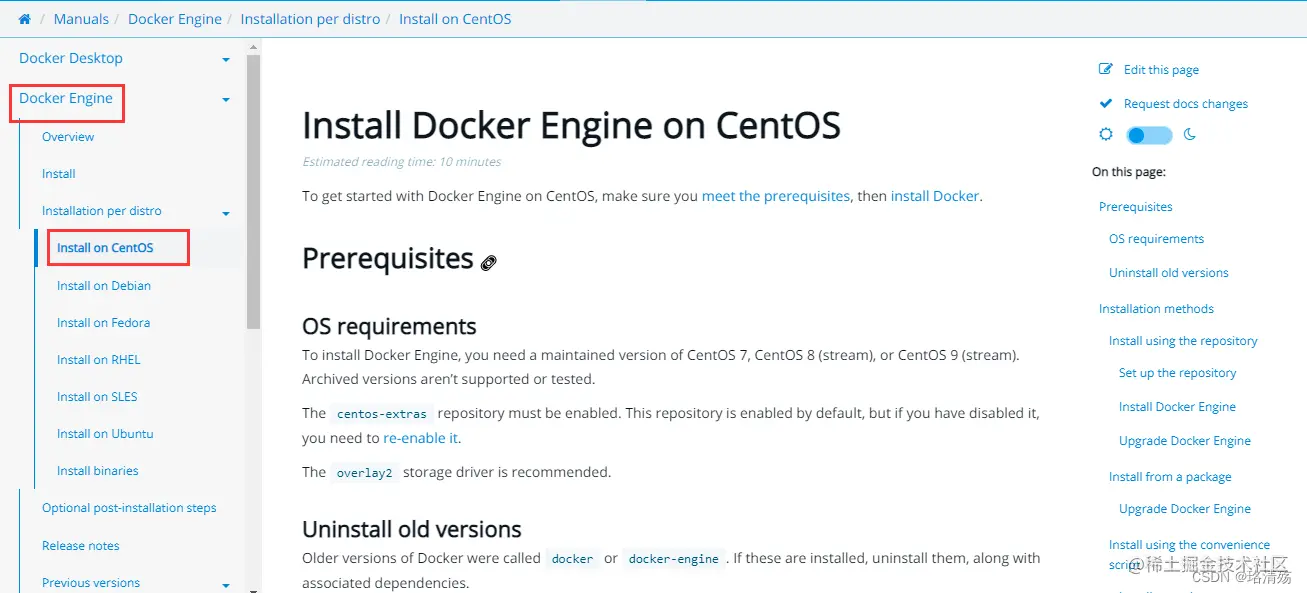Open Install on Debian sidebar item

(x=104, y=286)
